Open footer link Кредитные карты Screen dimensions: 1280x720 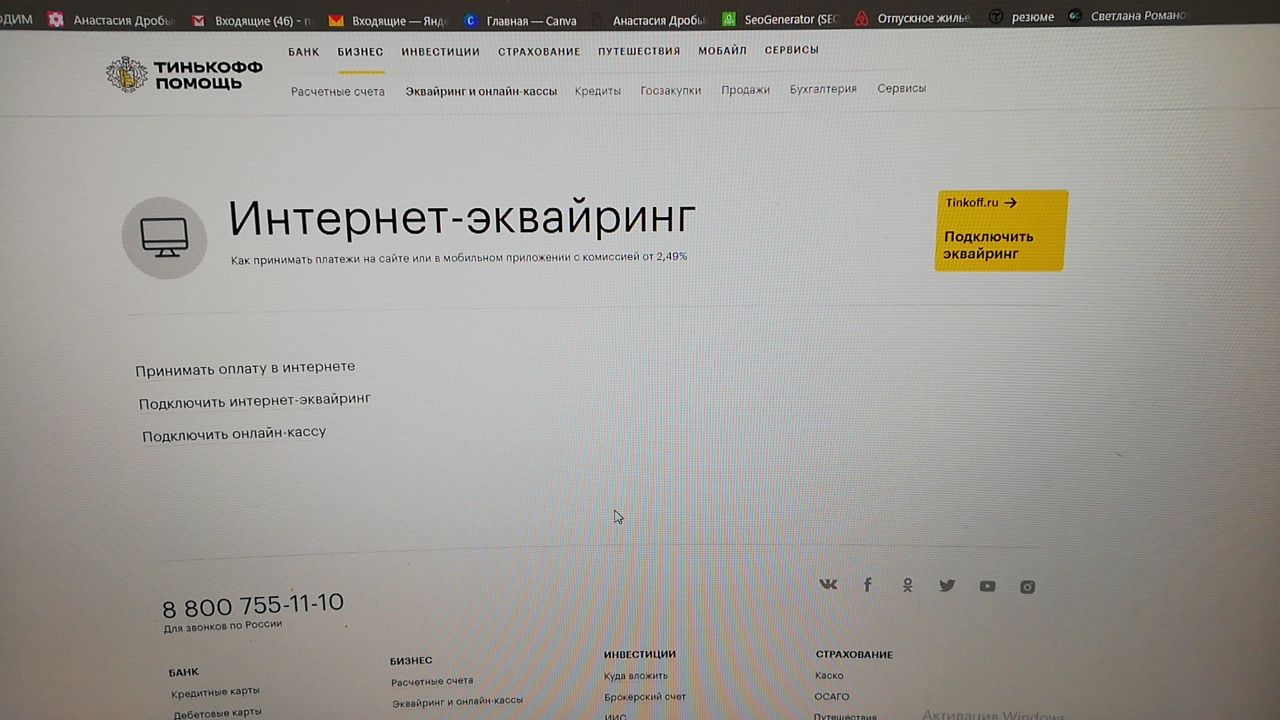[x=215, y=692]
